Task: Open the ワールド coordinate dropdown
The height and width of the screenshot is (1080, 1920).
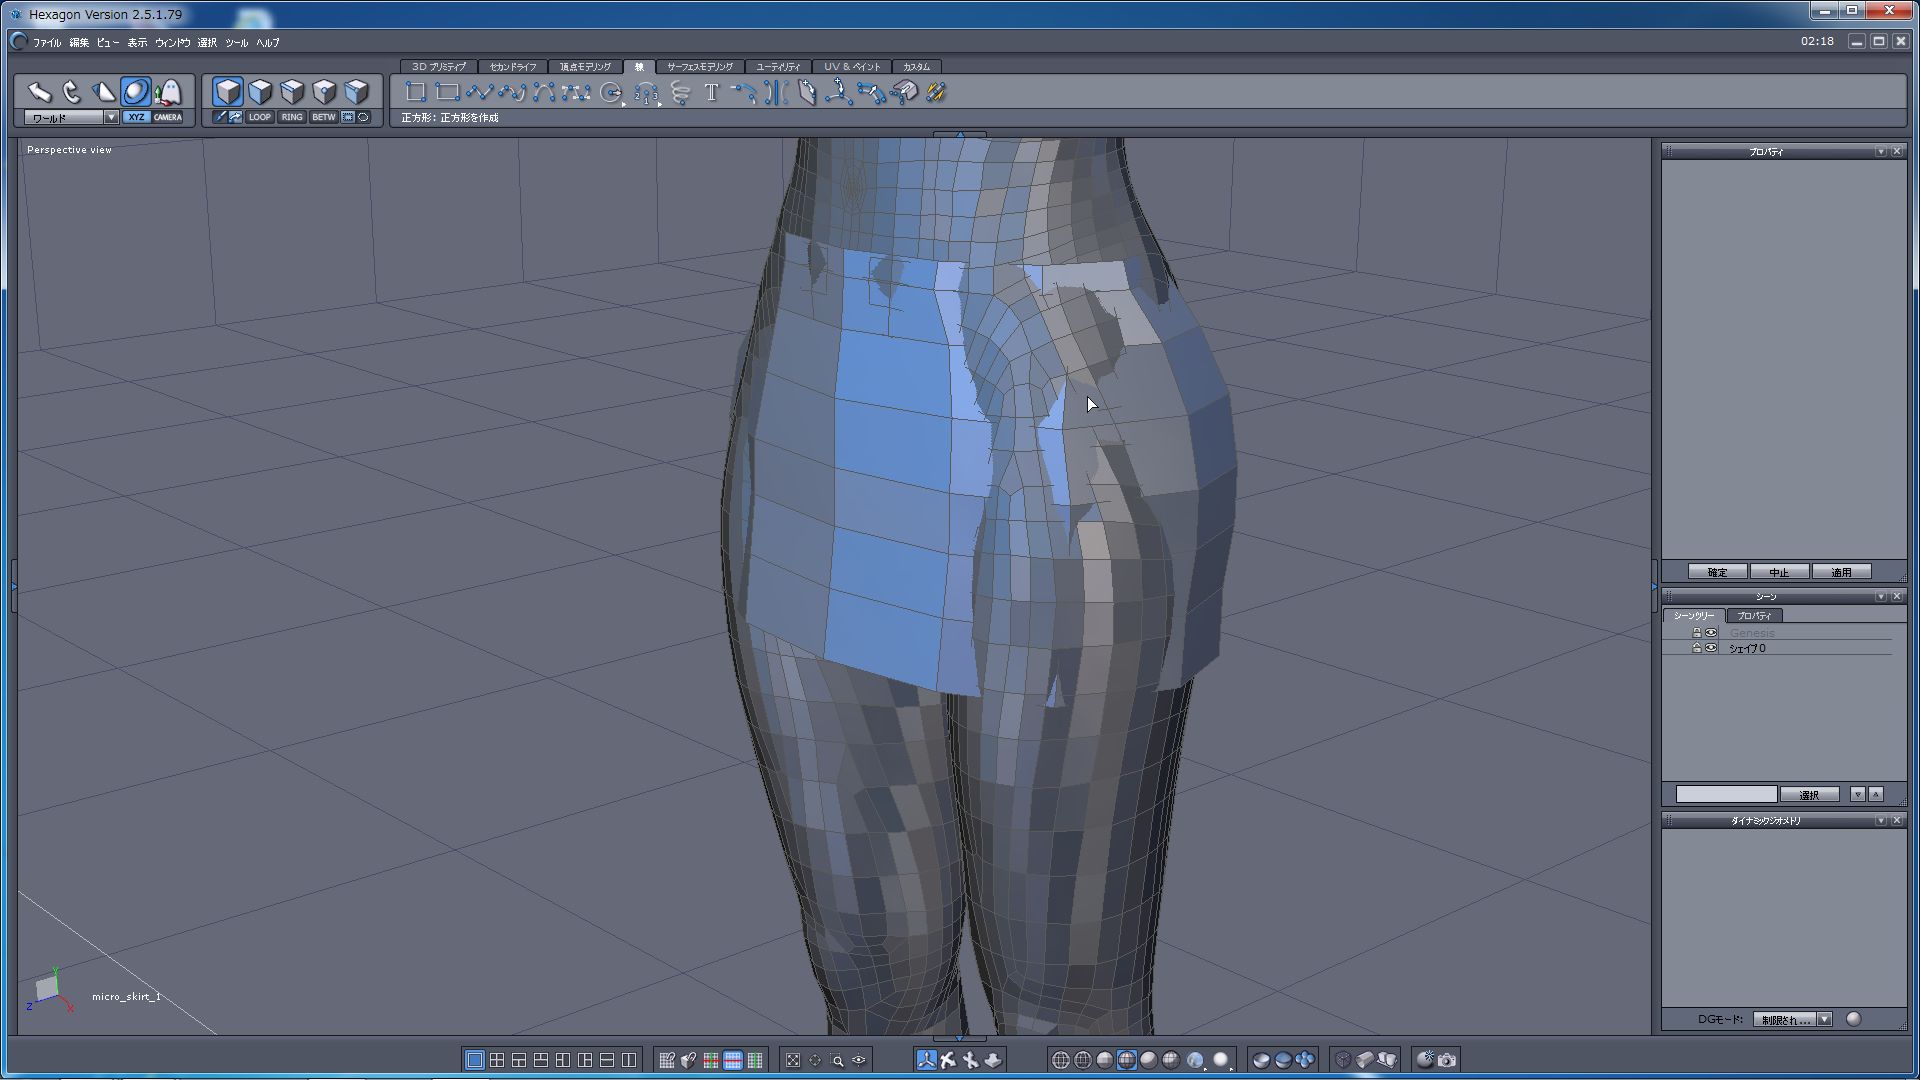Action: pos(111,117)
